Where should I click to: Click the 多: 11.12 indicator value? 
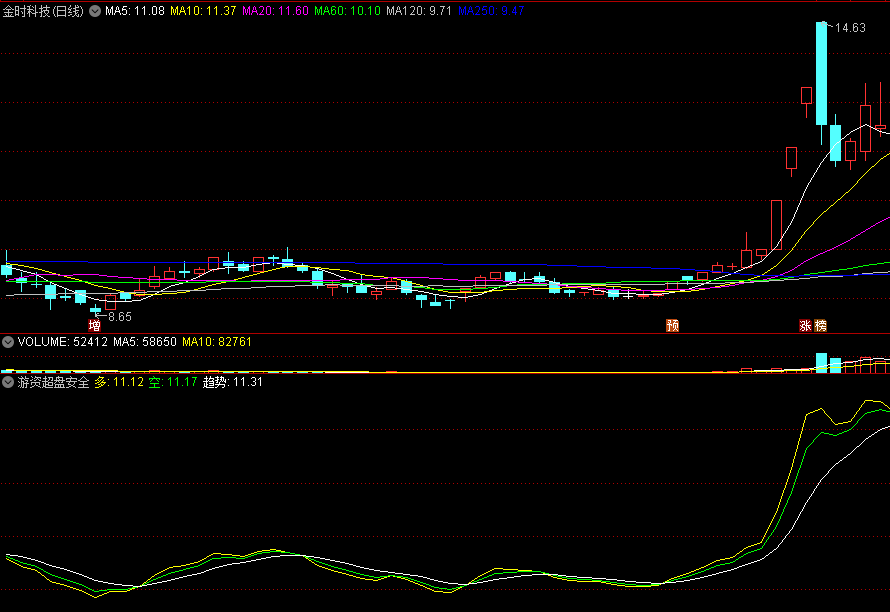(x=119, y=382)
